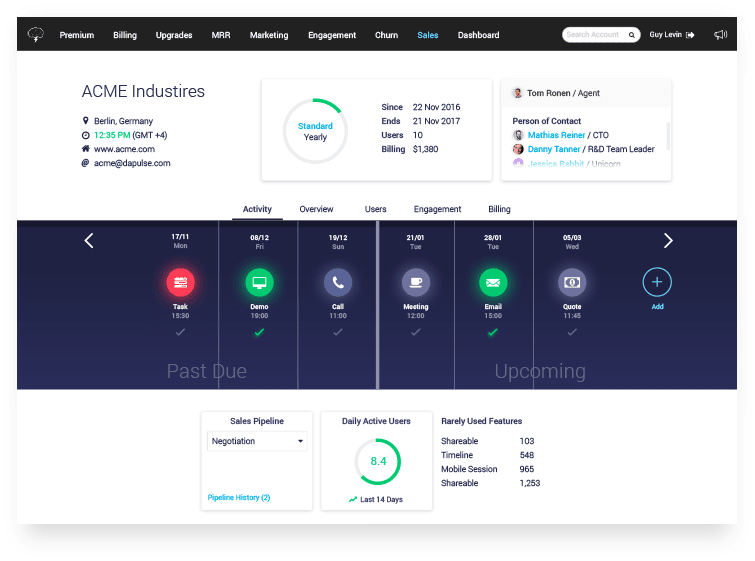Open the Pipeline History (2) link
Screen dimensions: 755x561
pyautogui.click(x=239, y=497)
